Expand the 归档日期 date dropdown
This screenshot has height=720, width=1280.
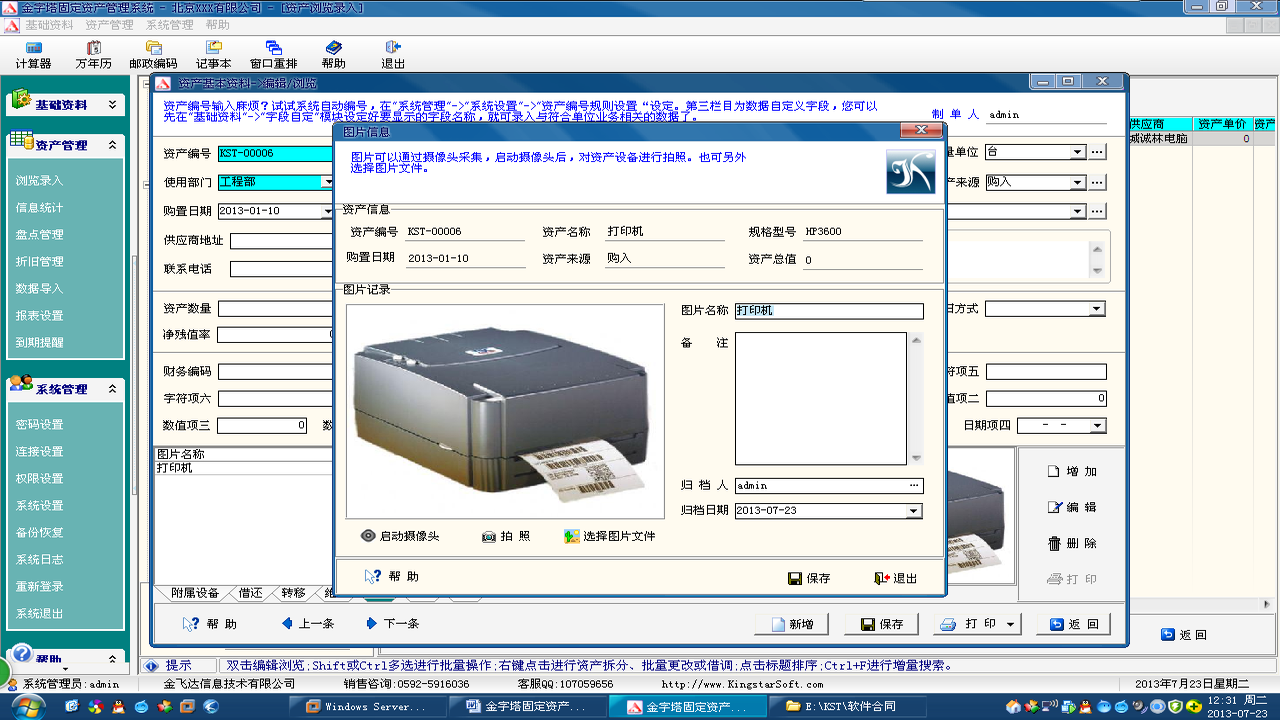pyautogui.click(x=913, y=511)
